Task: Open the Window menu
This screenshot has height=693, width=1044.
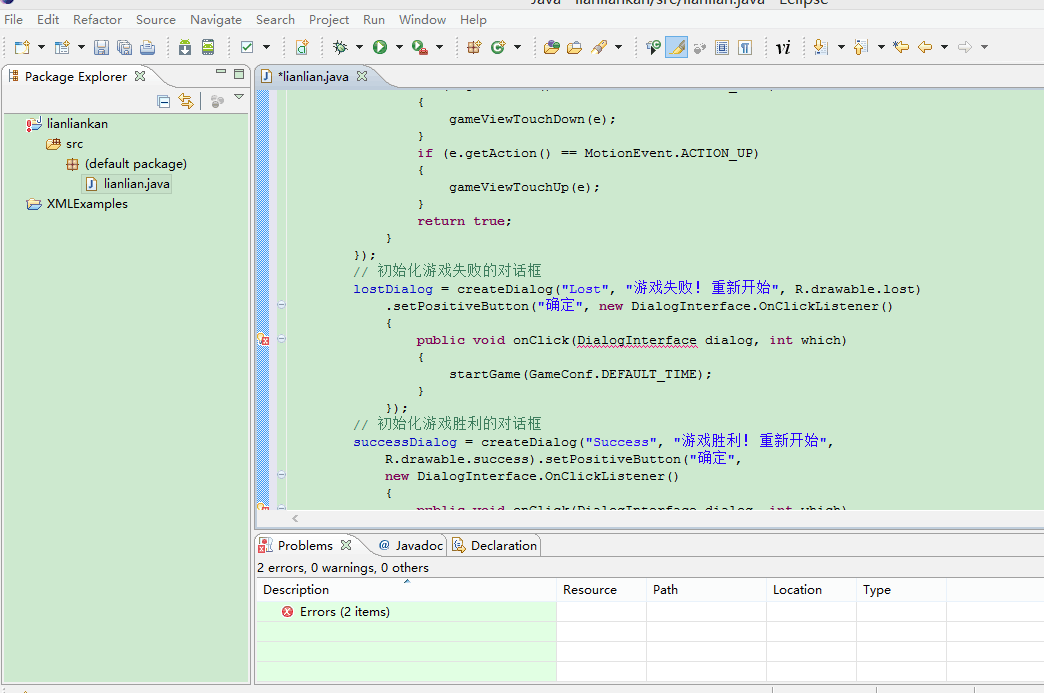Action: tap(422, 20)
